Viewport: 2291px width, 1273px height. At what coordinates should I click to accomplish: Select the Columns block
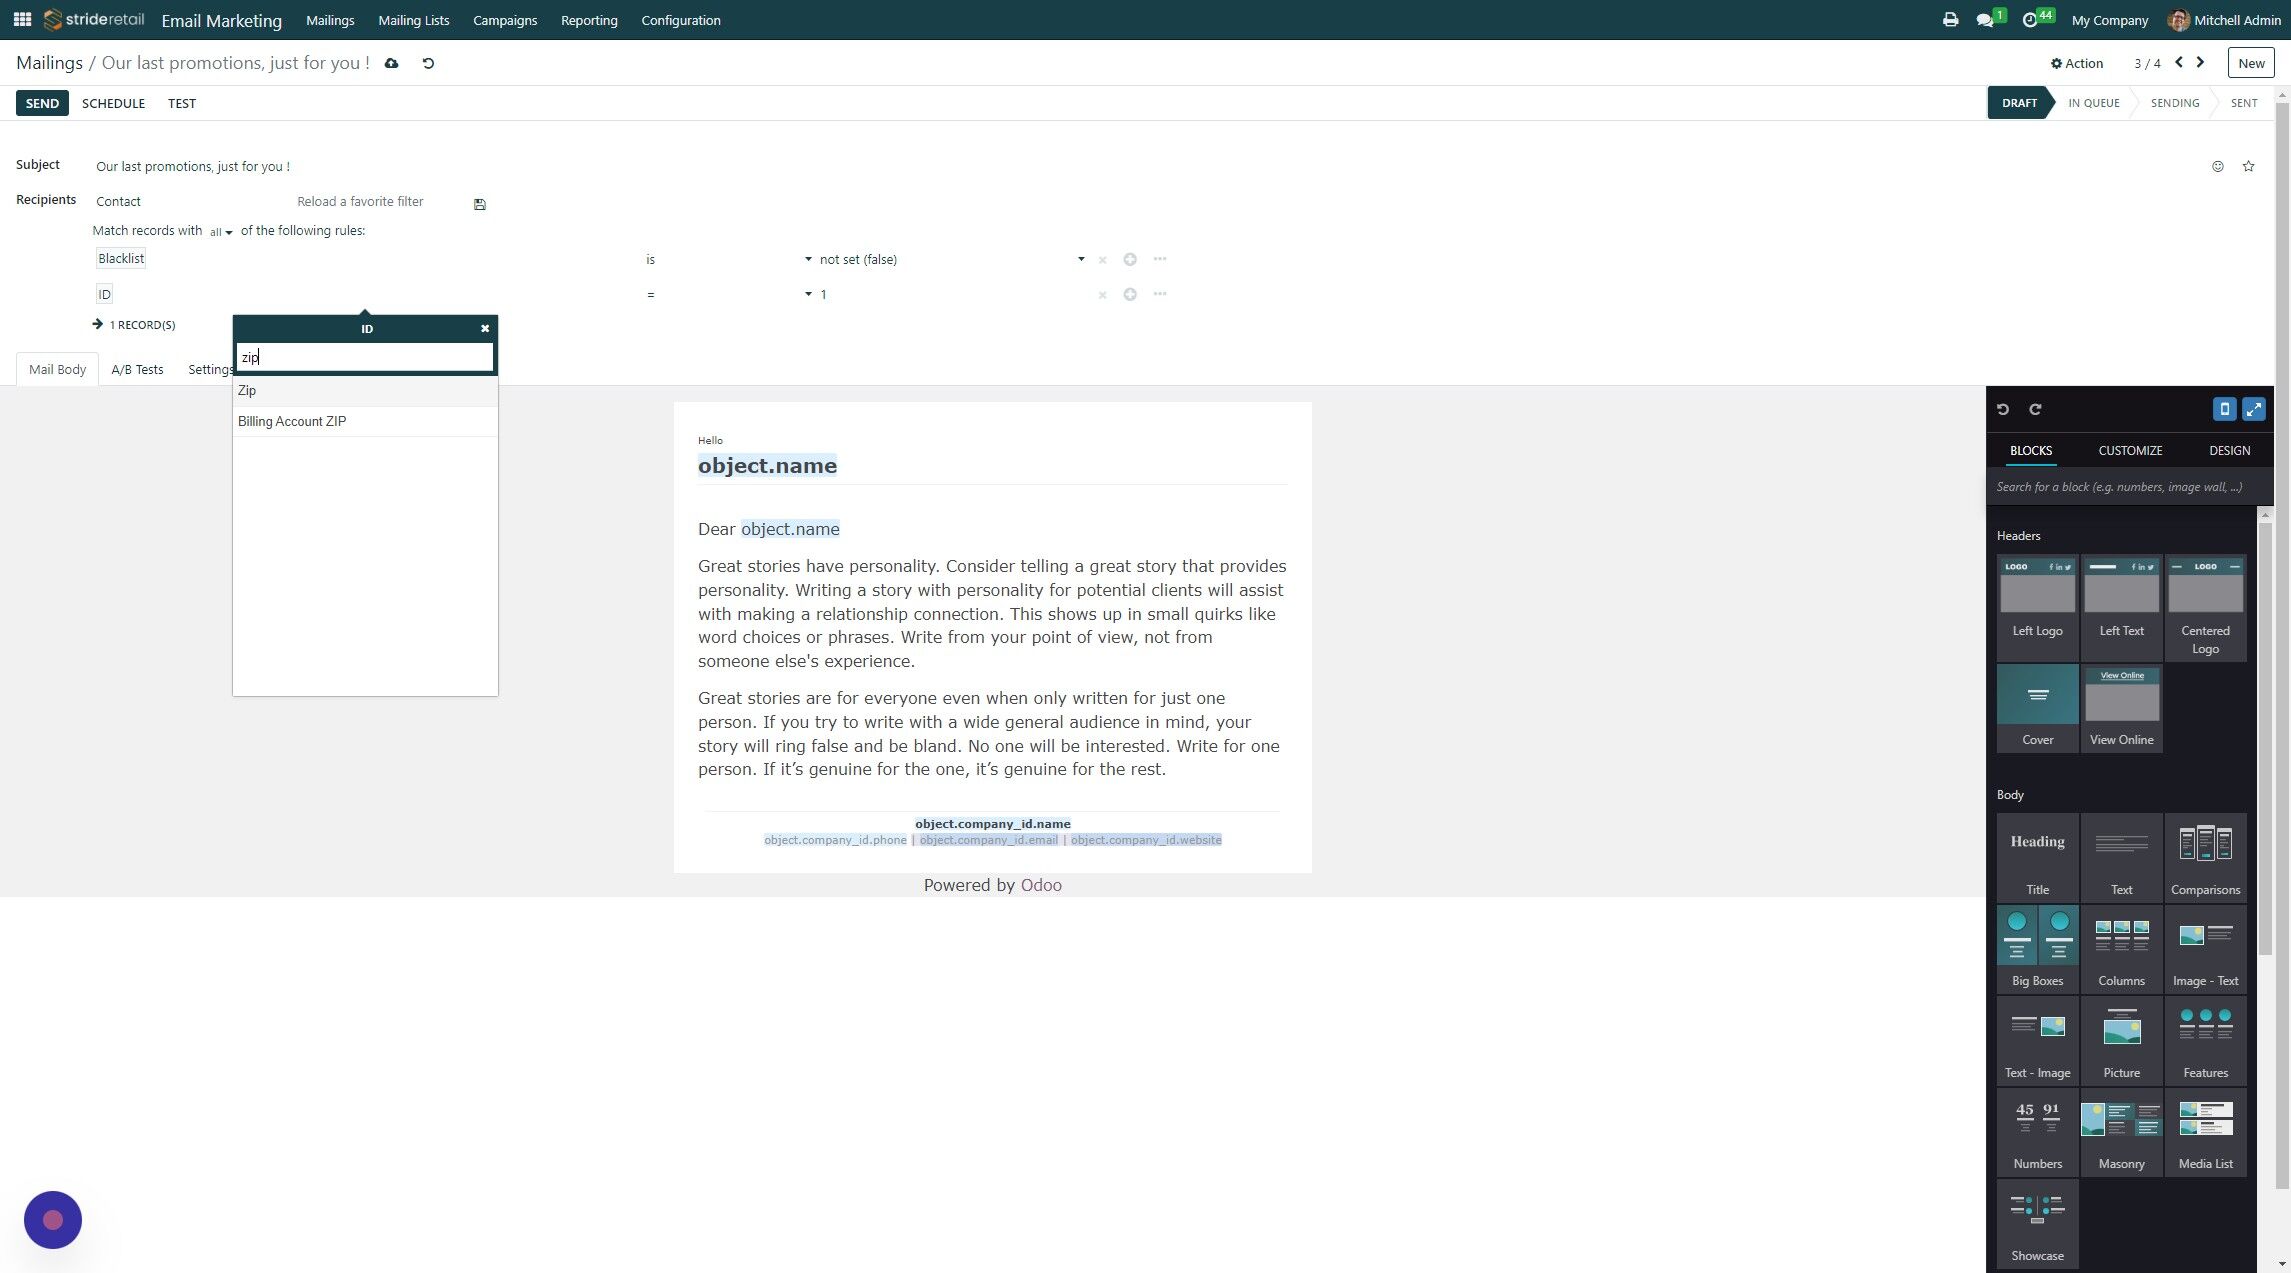pyautogui.click(x=2121, y=948)
